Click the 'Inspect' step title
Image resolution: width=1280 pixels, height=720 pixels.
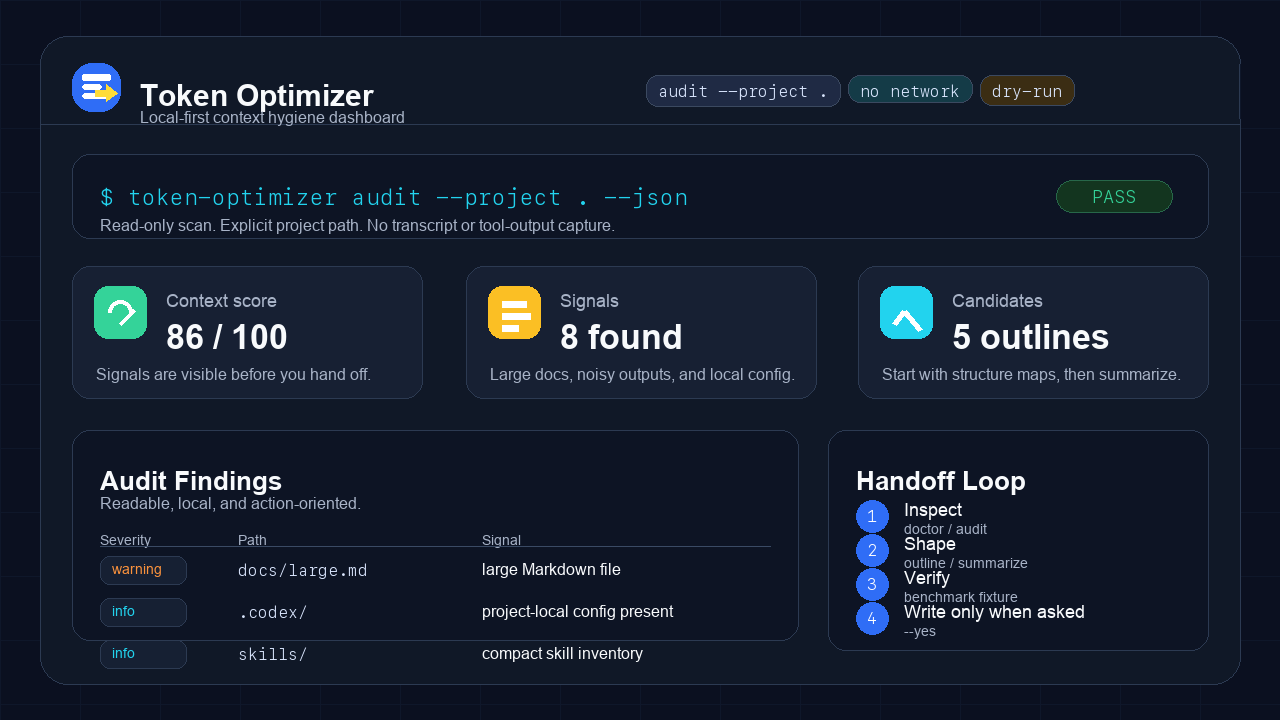933,510
